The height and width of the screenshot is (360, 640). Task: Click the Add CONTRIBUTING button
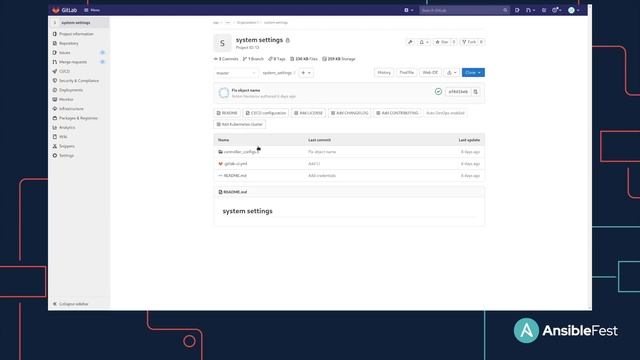click(x=397, y=113)
